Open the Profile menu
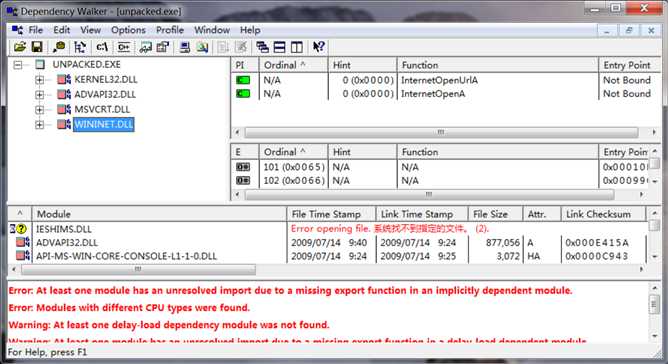Viewport: 668px width, 364px height. coord(170,30)
